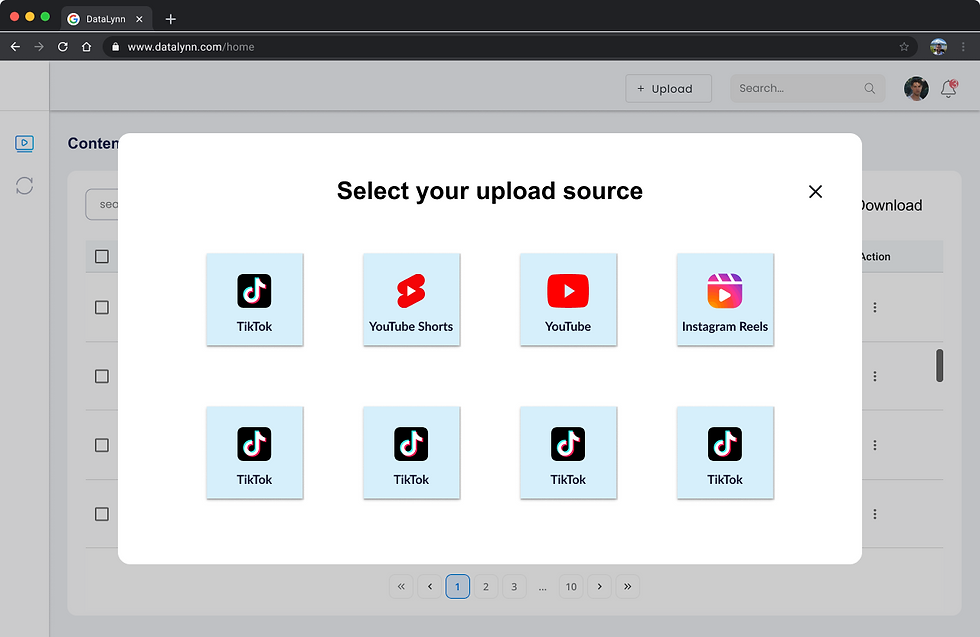Go to page 3
Screen dimensions: 980x637
[x=514, y=586]
